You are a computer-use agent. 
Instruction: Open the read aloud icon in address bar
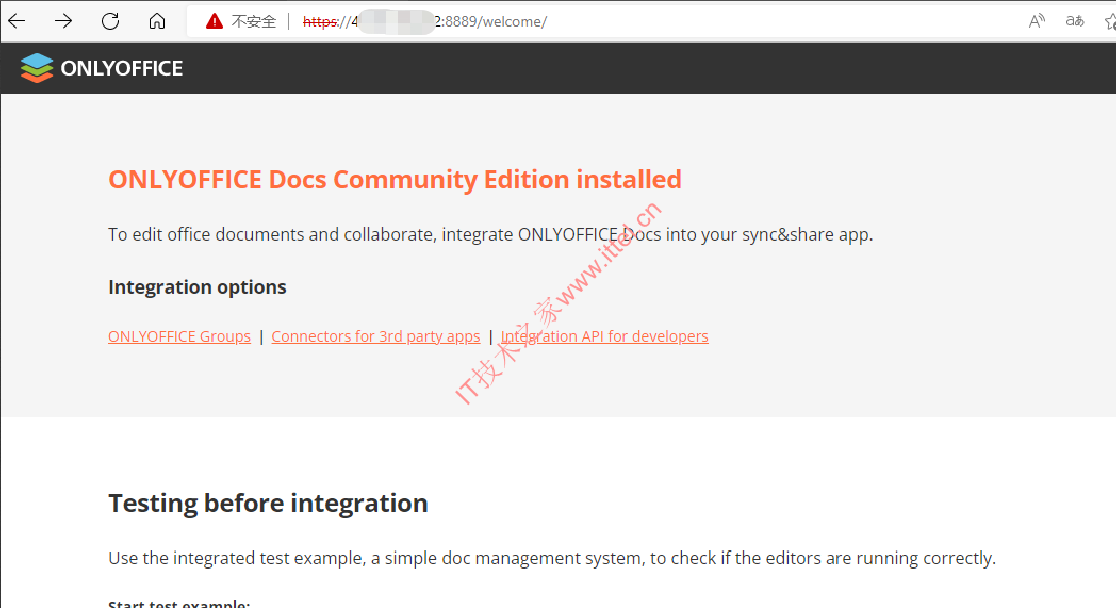(1036, 21)
